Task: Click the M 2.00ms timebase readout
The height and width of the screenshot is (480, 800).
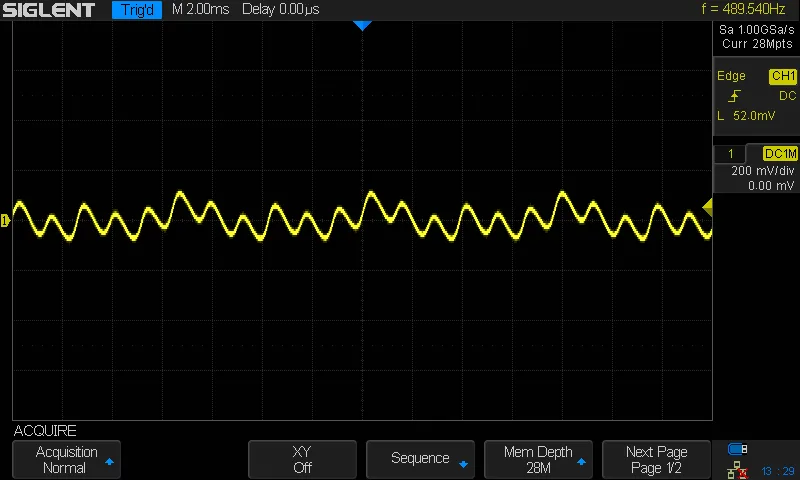Action: click(201, 9)
